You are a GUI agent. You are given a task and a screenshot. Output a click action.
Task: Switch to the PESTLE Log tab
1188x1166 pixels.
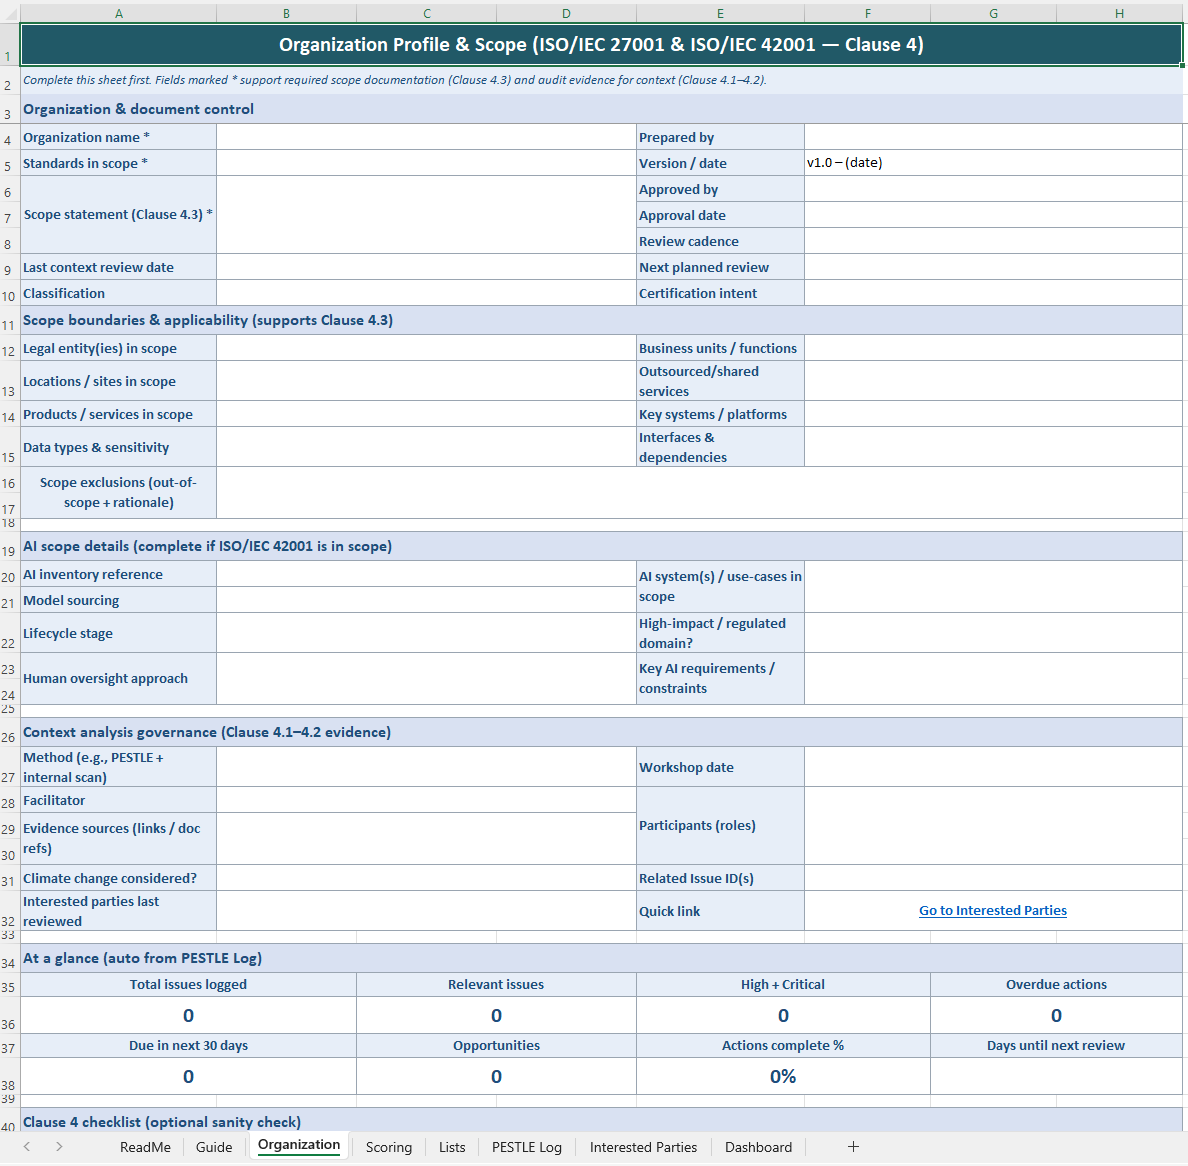pos(526,1147)
